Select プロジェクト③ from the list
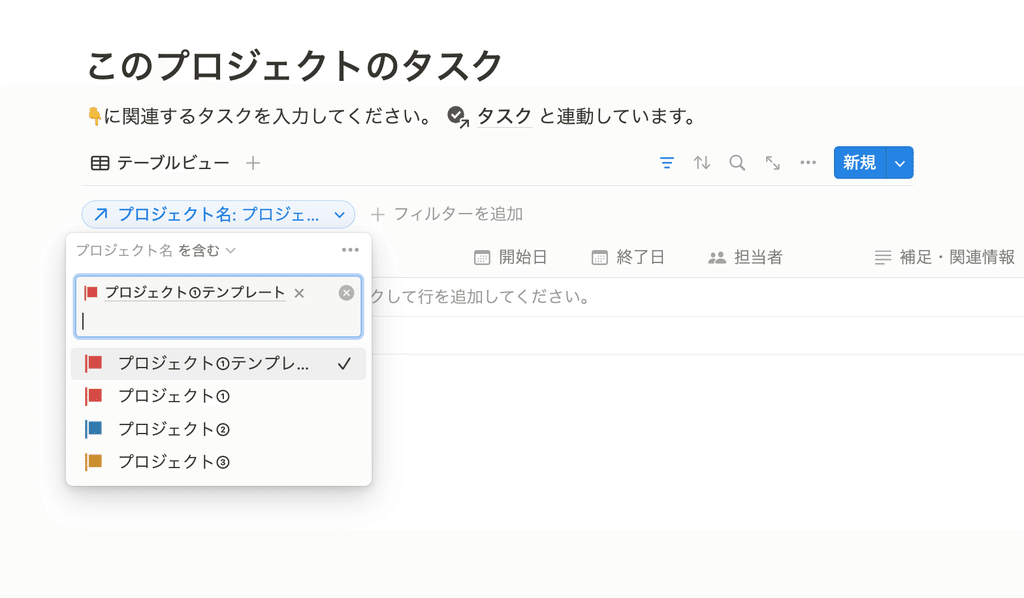 (x=218, y=462)
